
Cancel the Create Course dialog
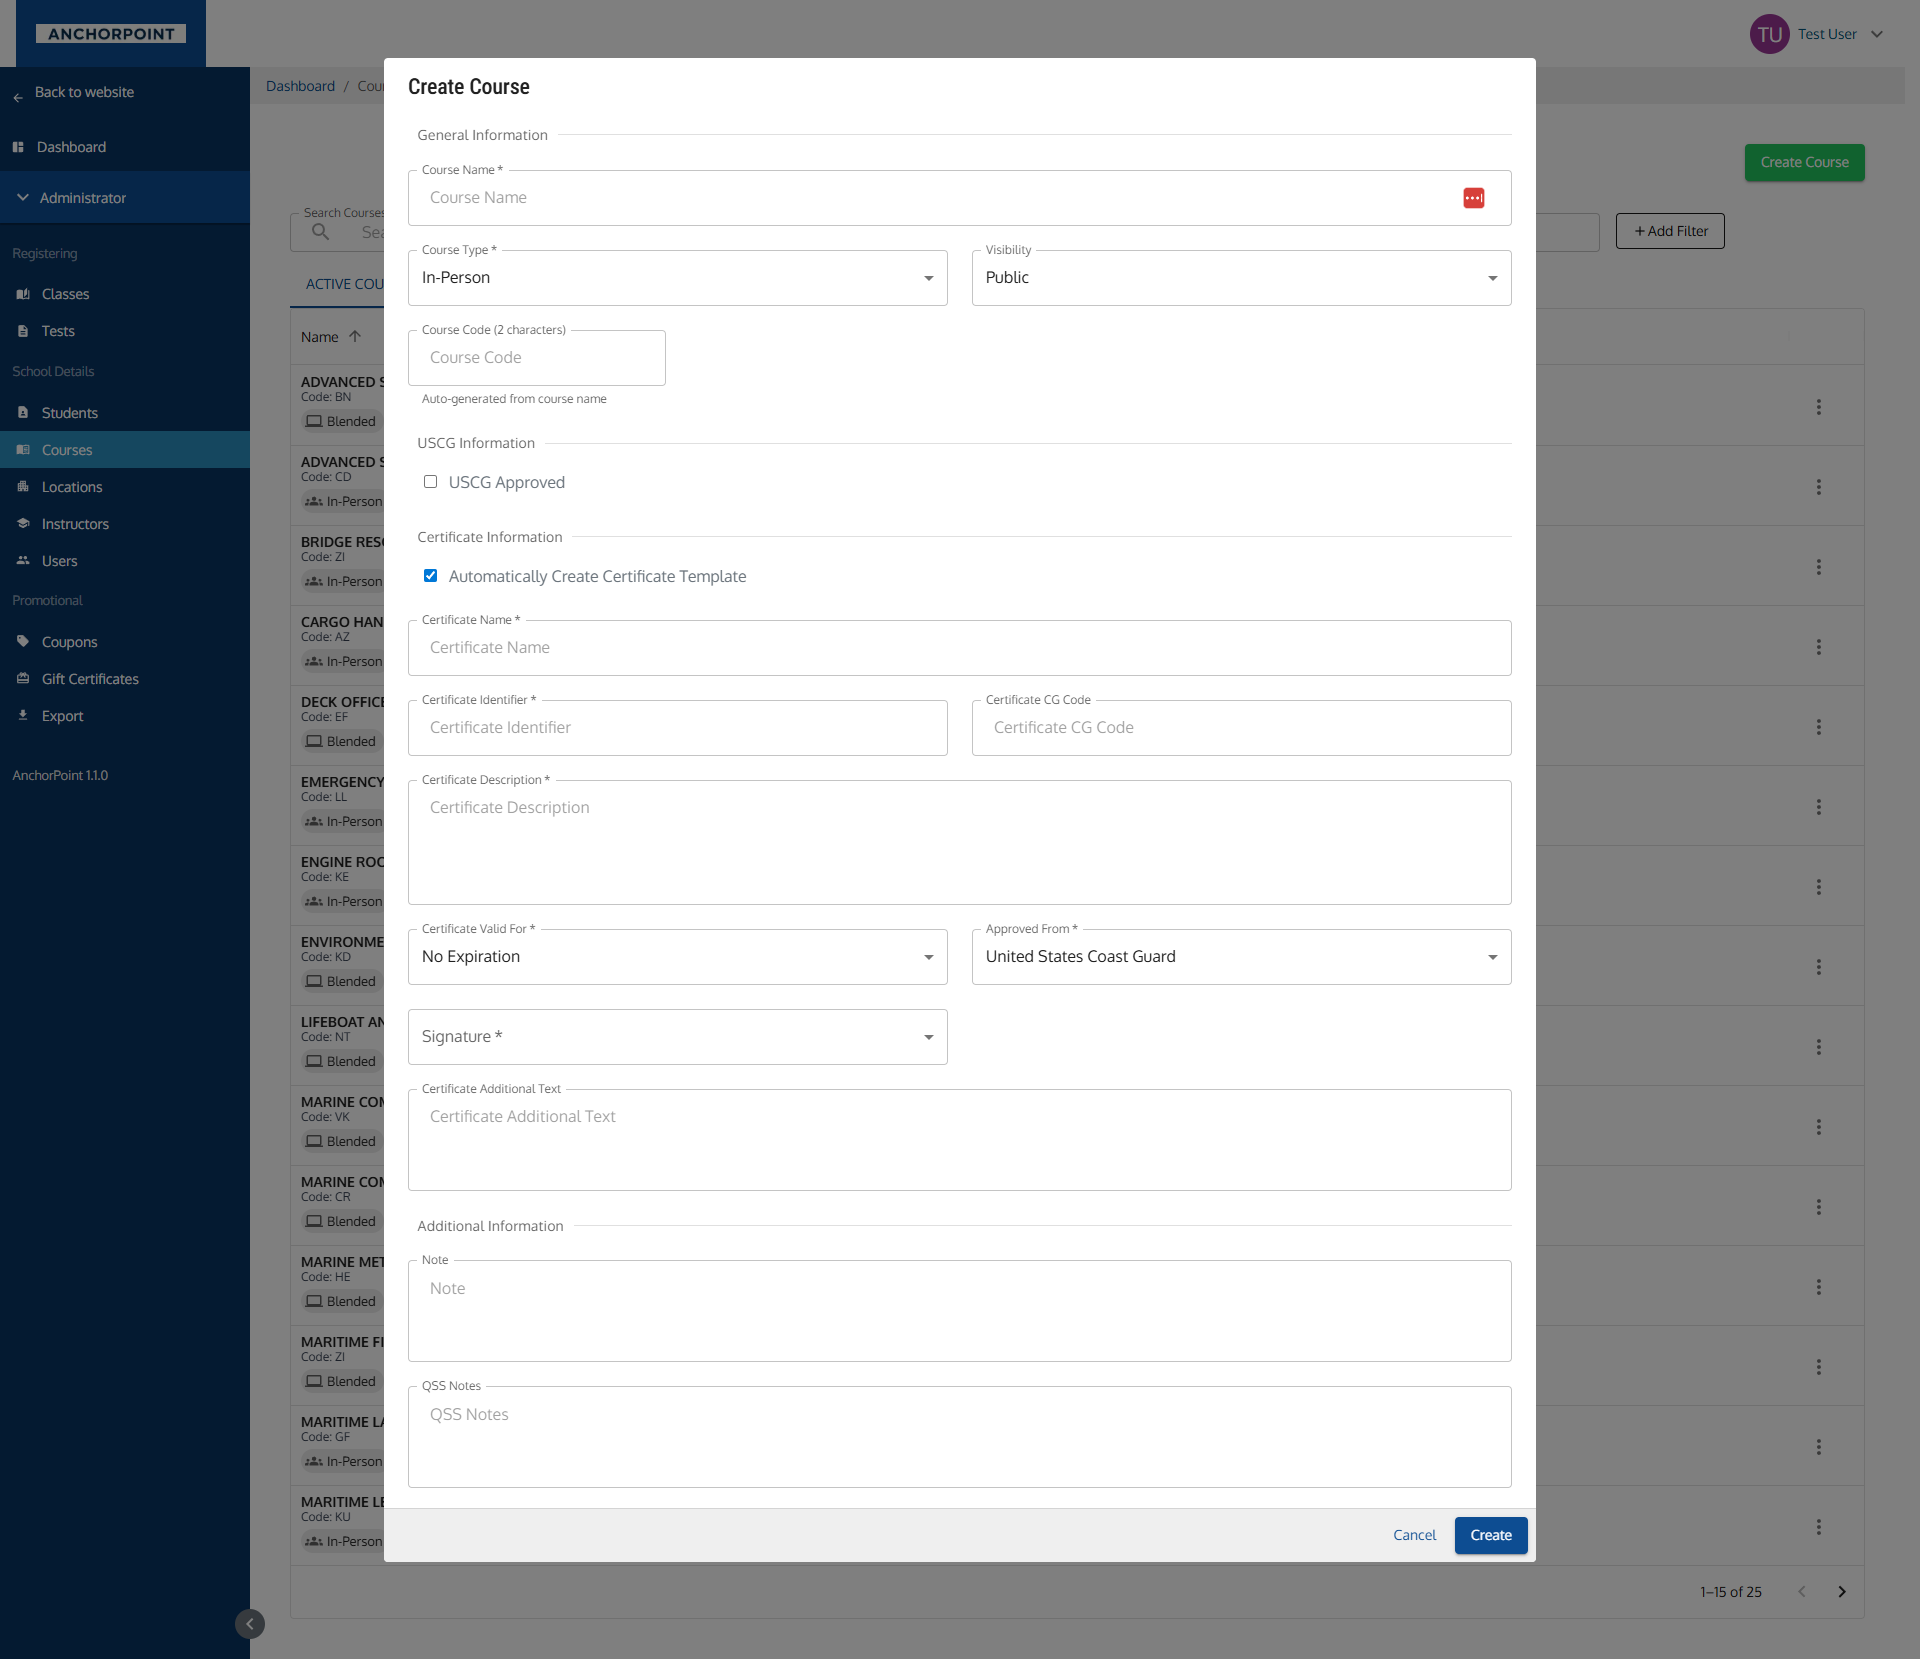pyautogui.click(x=1413, y=1535)
